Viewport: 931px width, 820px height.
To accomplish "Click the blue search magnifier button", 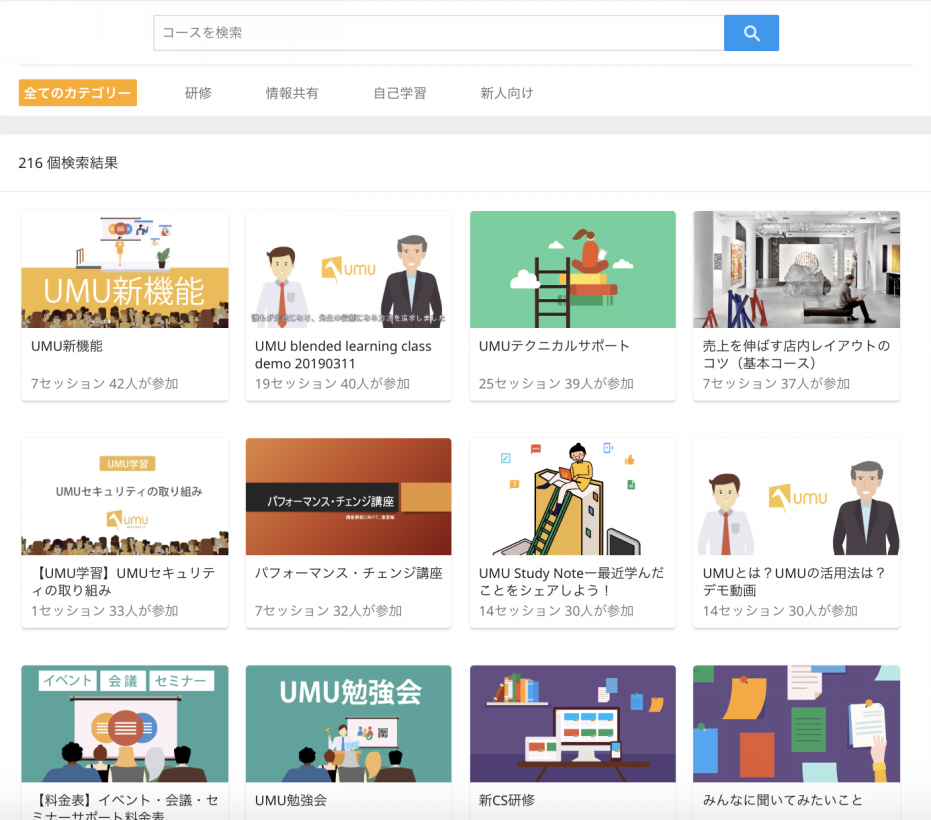I will [751, 33].
